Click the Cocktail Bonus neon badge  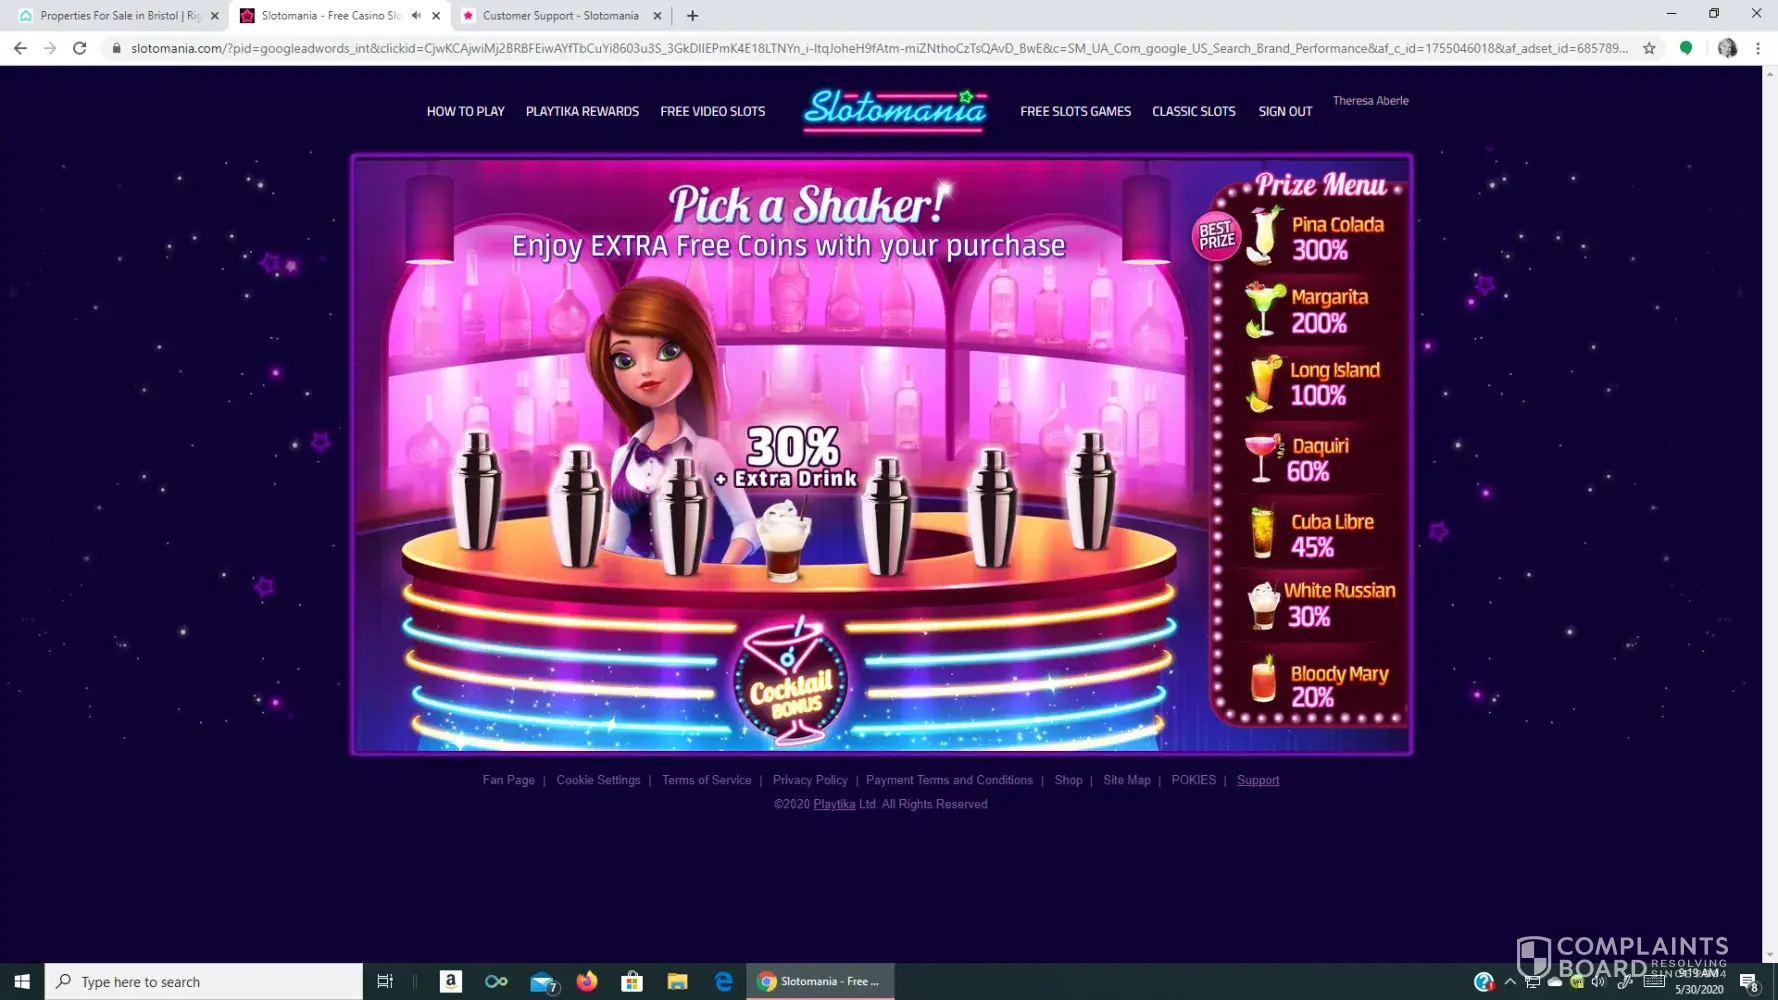(791, 681)
